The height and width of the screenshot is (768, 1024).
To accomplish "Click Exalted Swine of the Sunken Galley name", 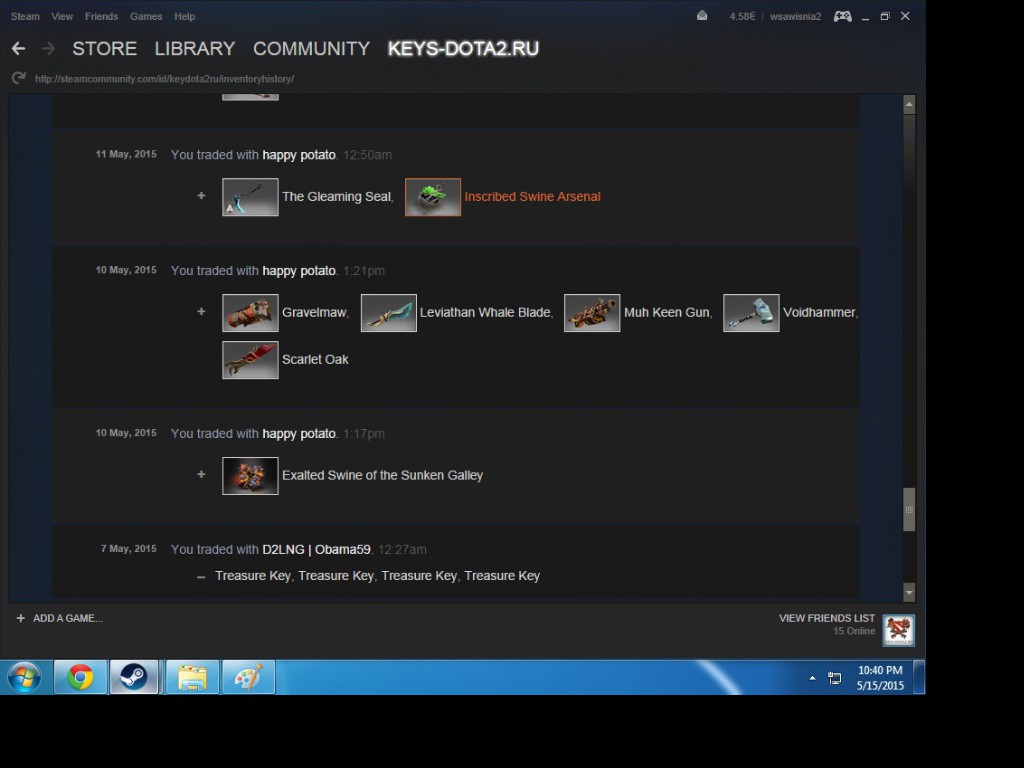I will [x=382, y=475].
